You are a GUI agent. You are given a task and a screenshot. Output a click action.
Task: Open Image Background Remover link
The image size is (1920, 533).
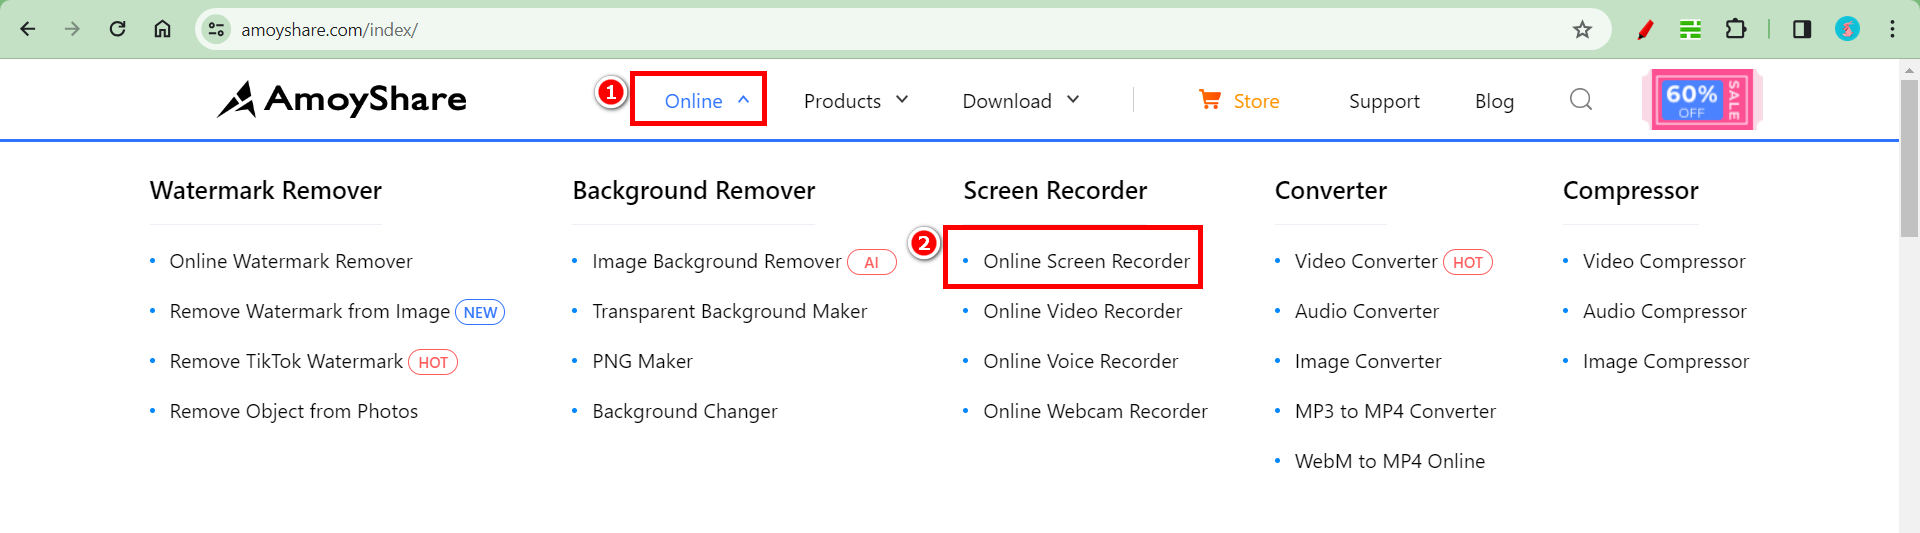(x=716, y=261)
